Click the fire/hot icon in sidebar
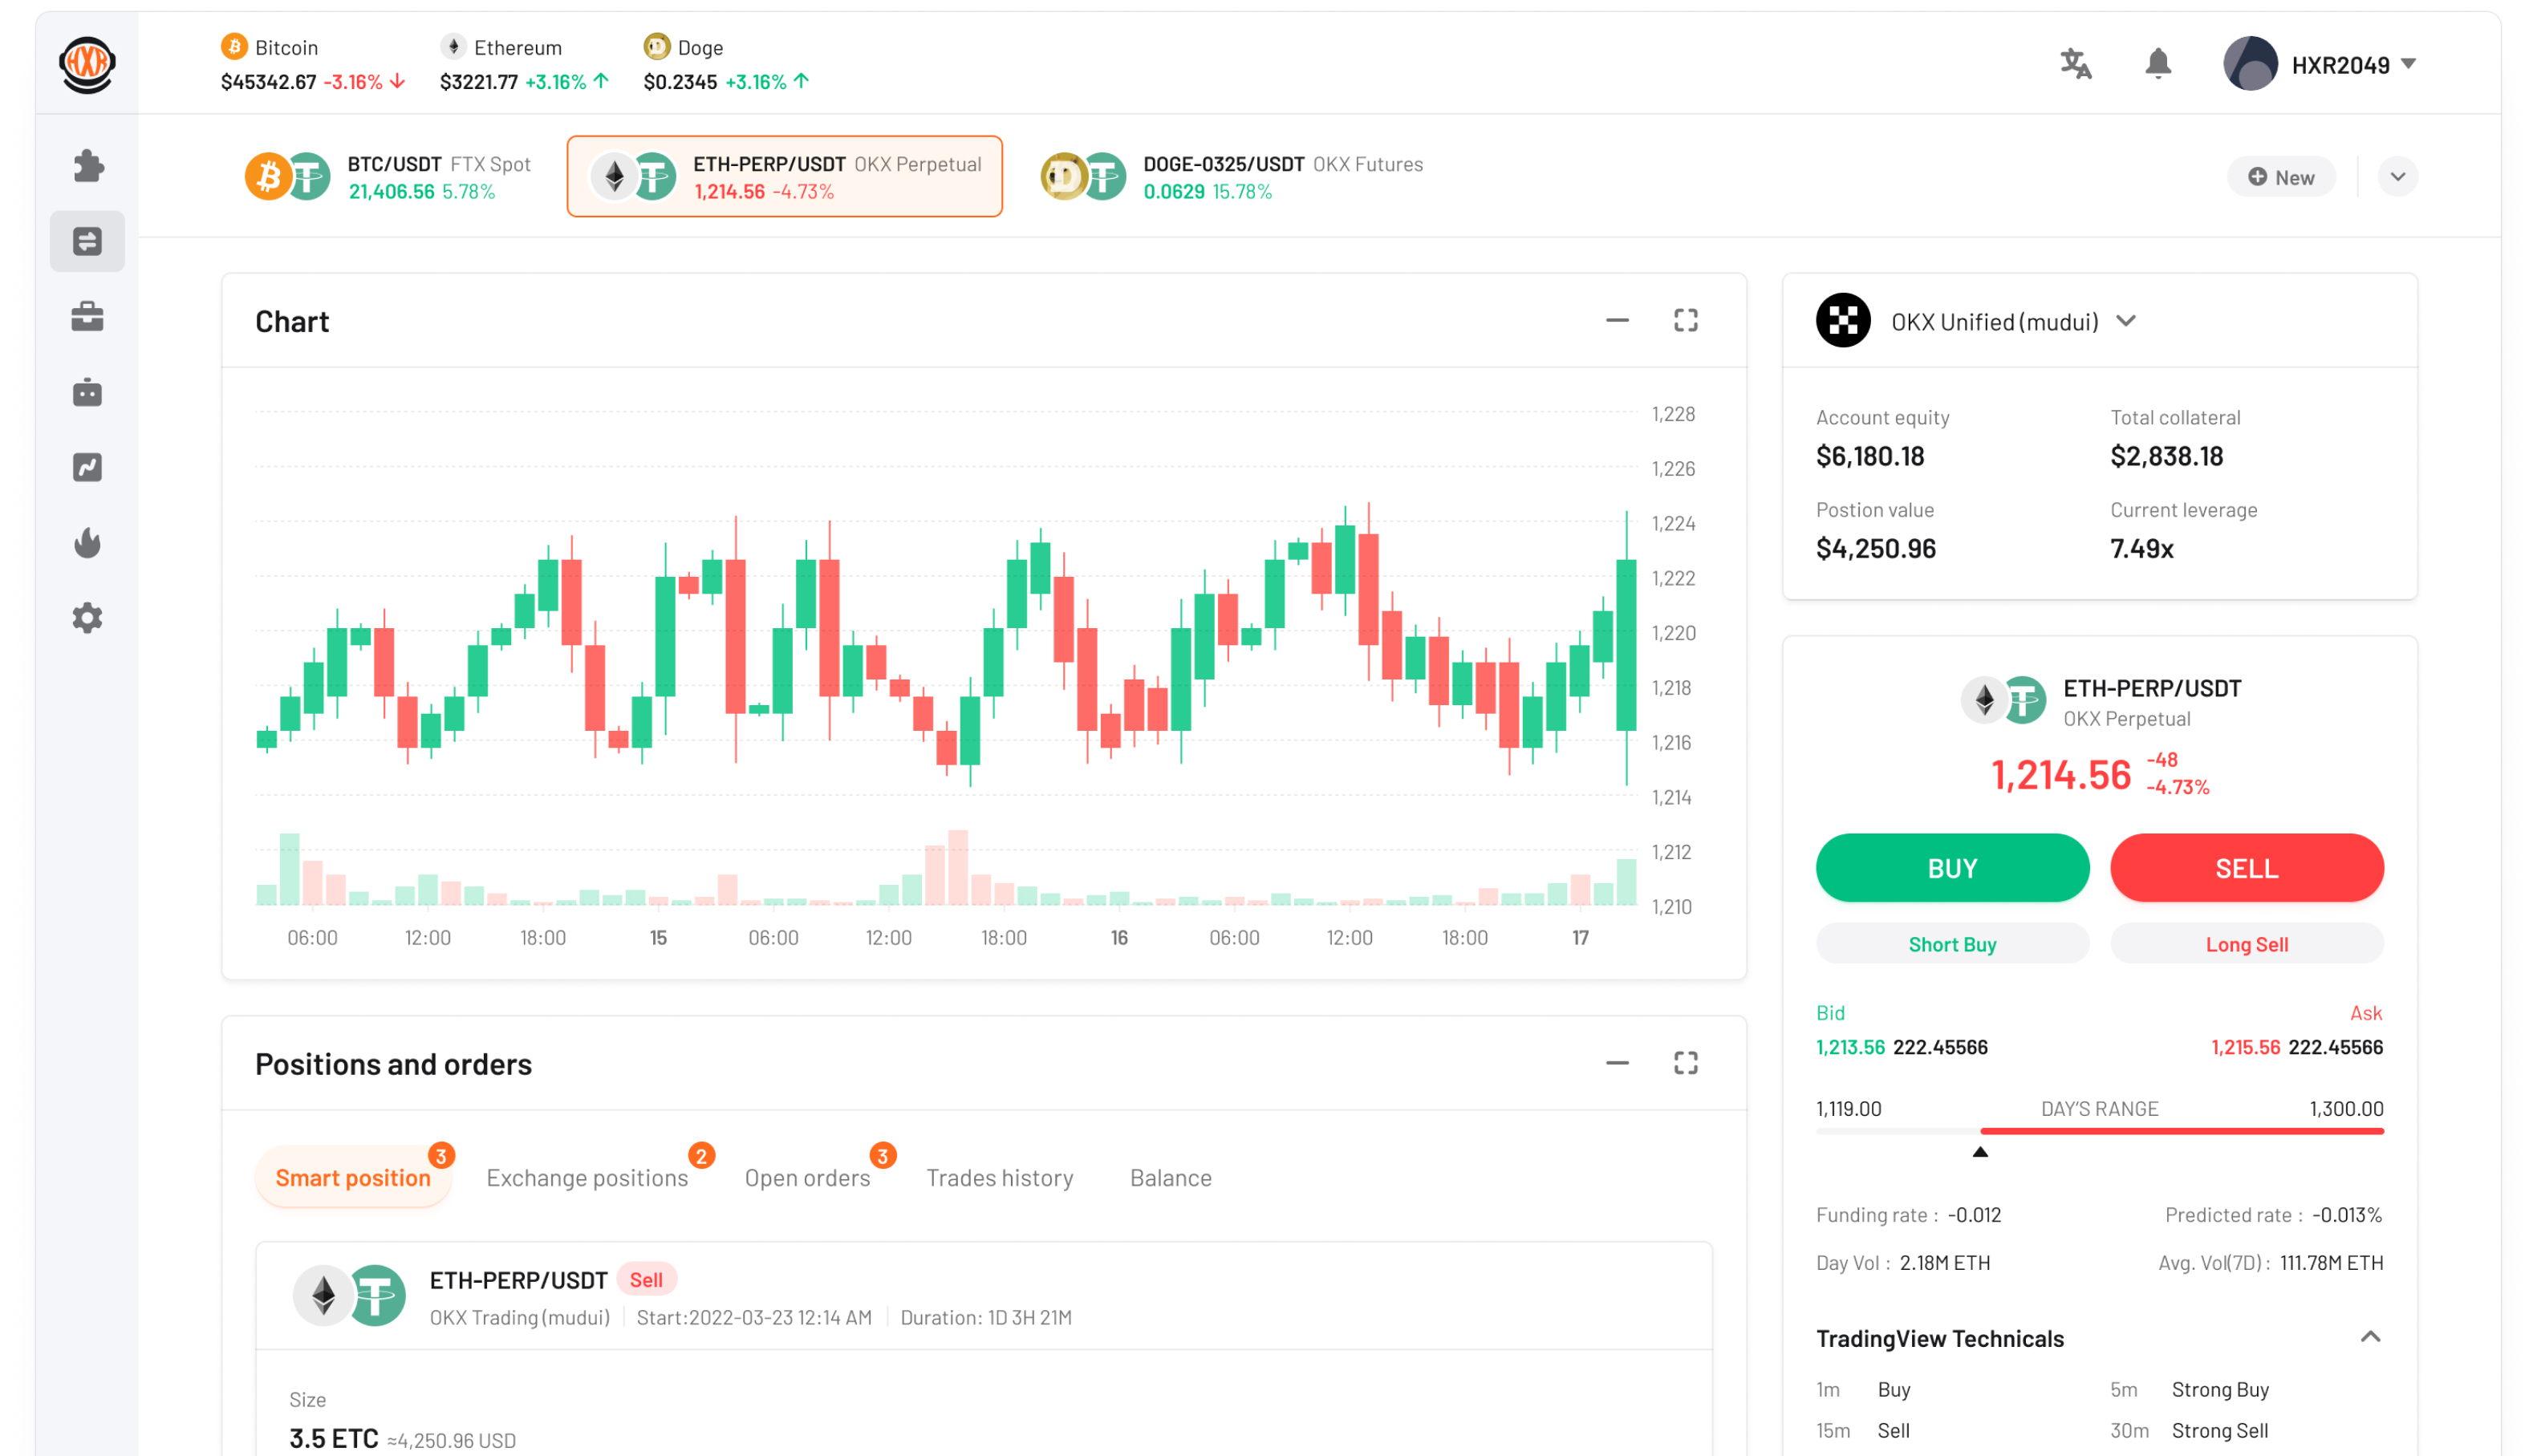2537x1456 pixels. click(87, 541)
